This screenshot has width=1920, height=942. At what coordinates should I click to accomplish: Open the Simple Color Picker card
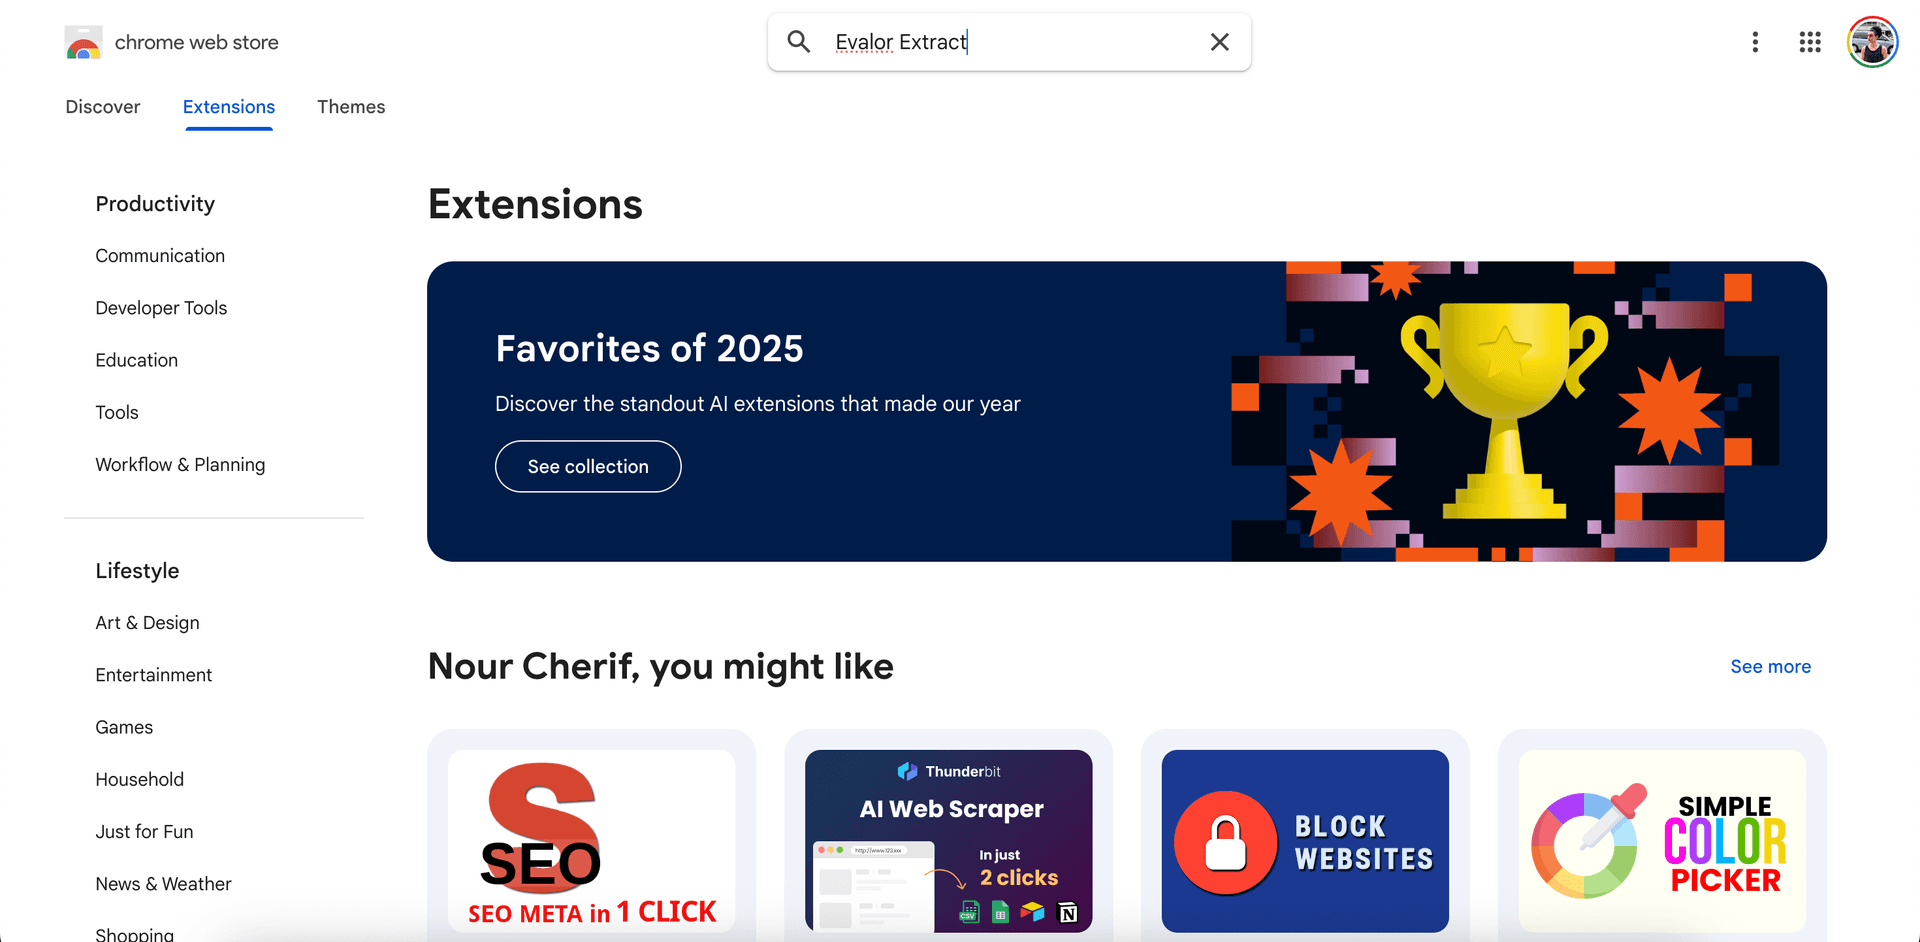point(1662,840)
